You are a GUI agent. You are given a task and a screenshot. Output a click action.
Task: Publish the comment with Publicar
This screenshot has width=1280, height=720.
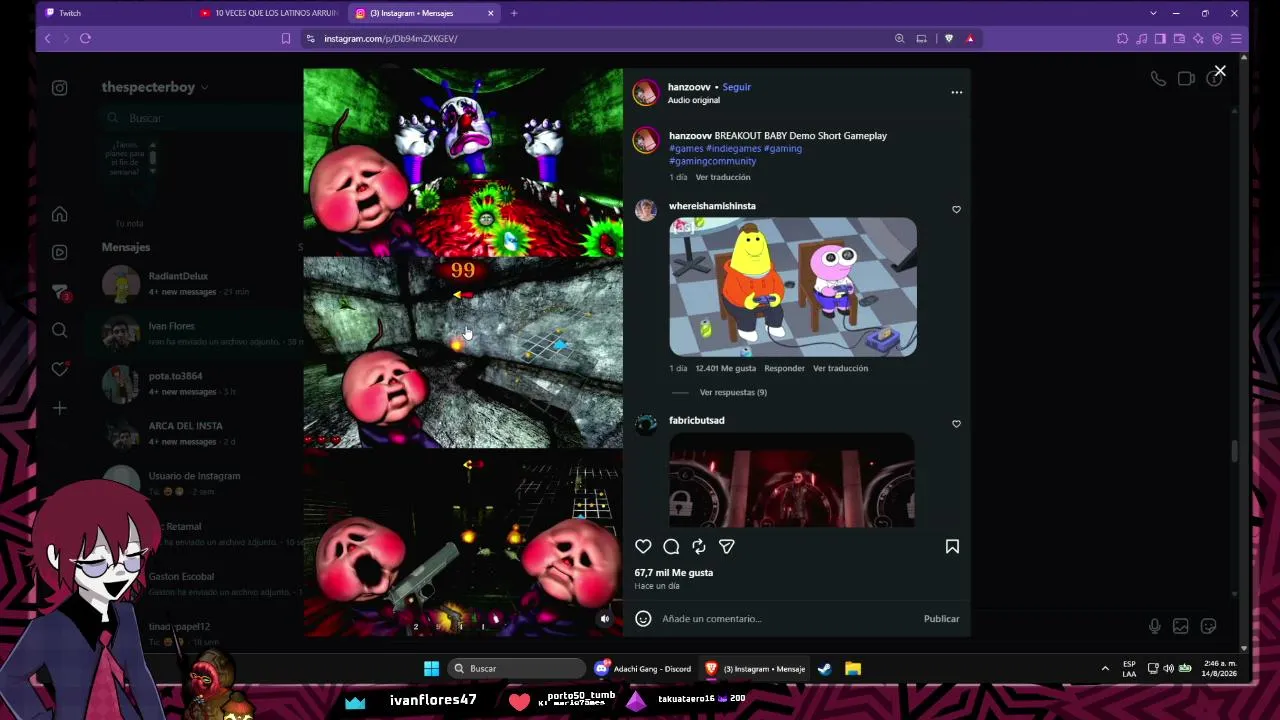[941, 619]
